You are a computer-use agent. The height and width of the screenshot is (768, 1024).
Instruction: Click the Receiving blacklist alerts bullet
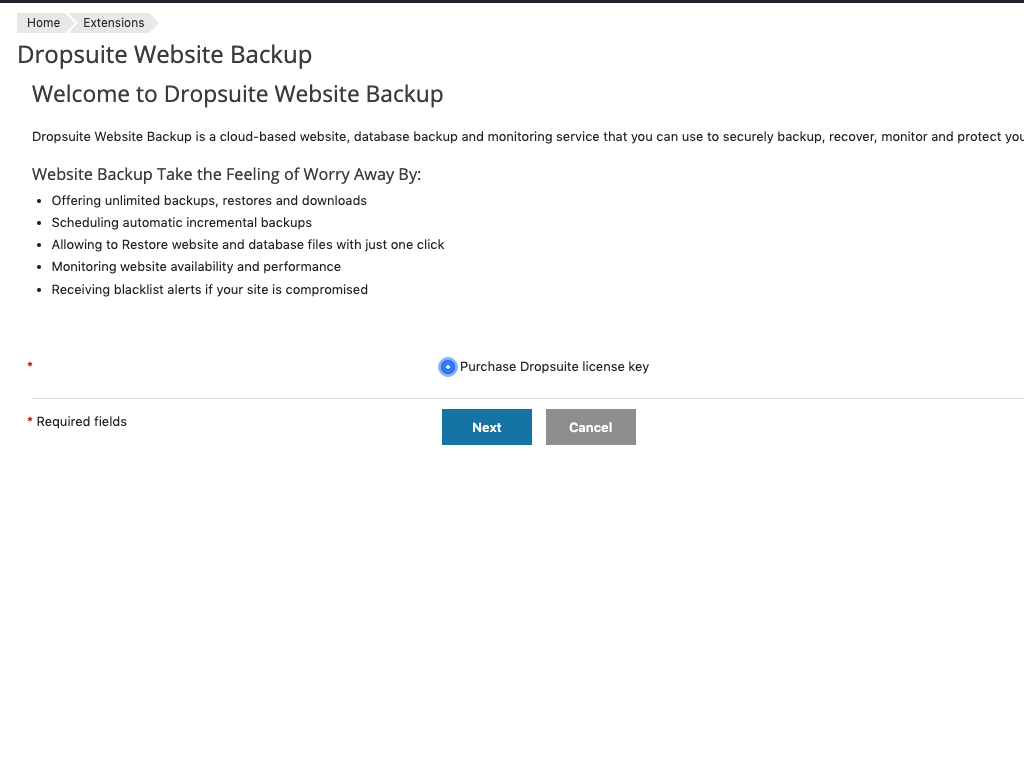[x=209, y=289]
